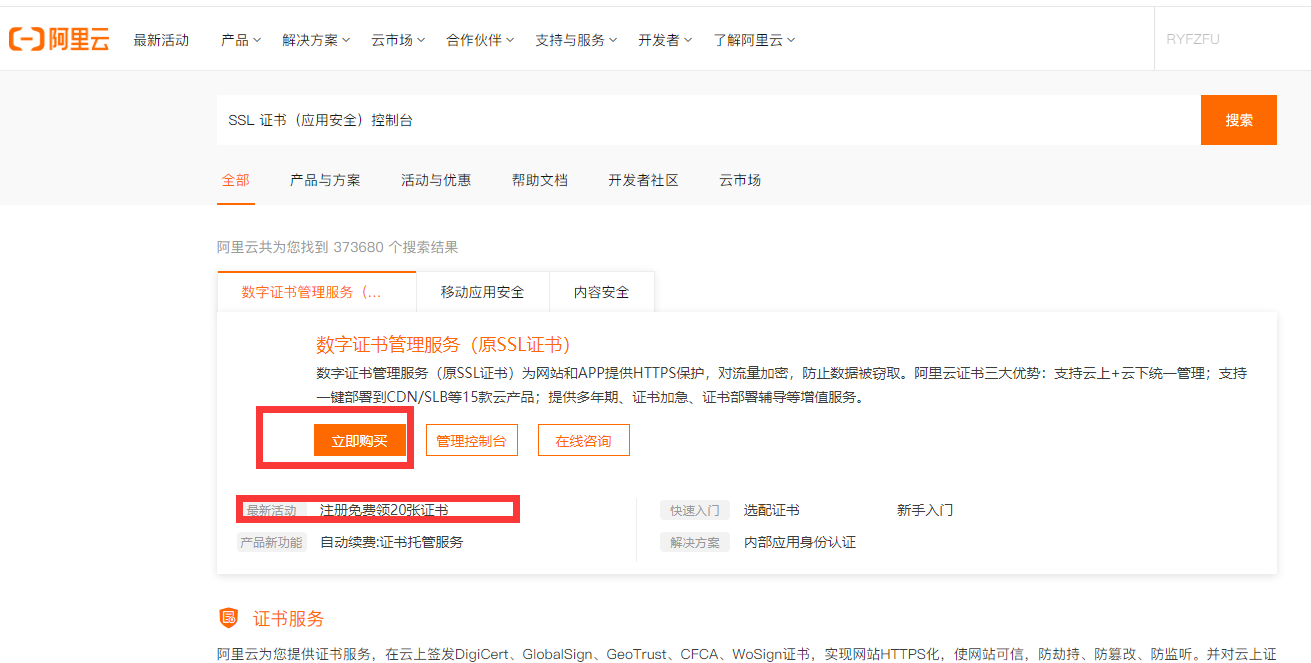Open the 支持与服务 dropdown
1311x663 pixels.
click(576, 39)
